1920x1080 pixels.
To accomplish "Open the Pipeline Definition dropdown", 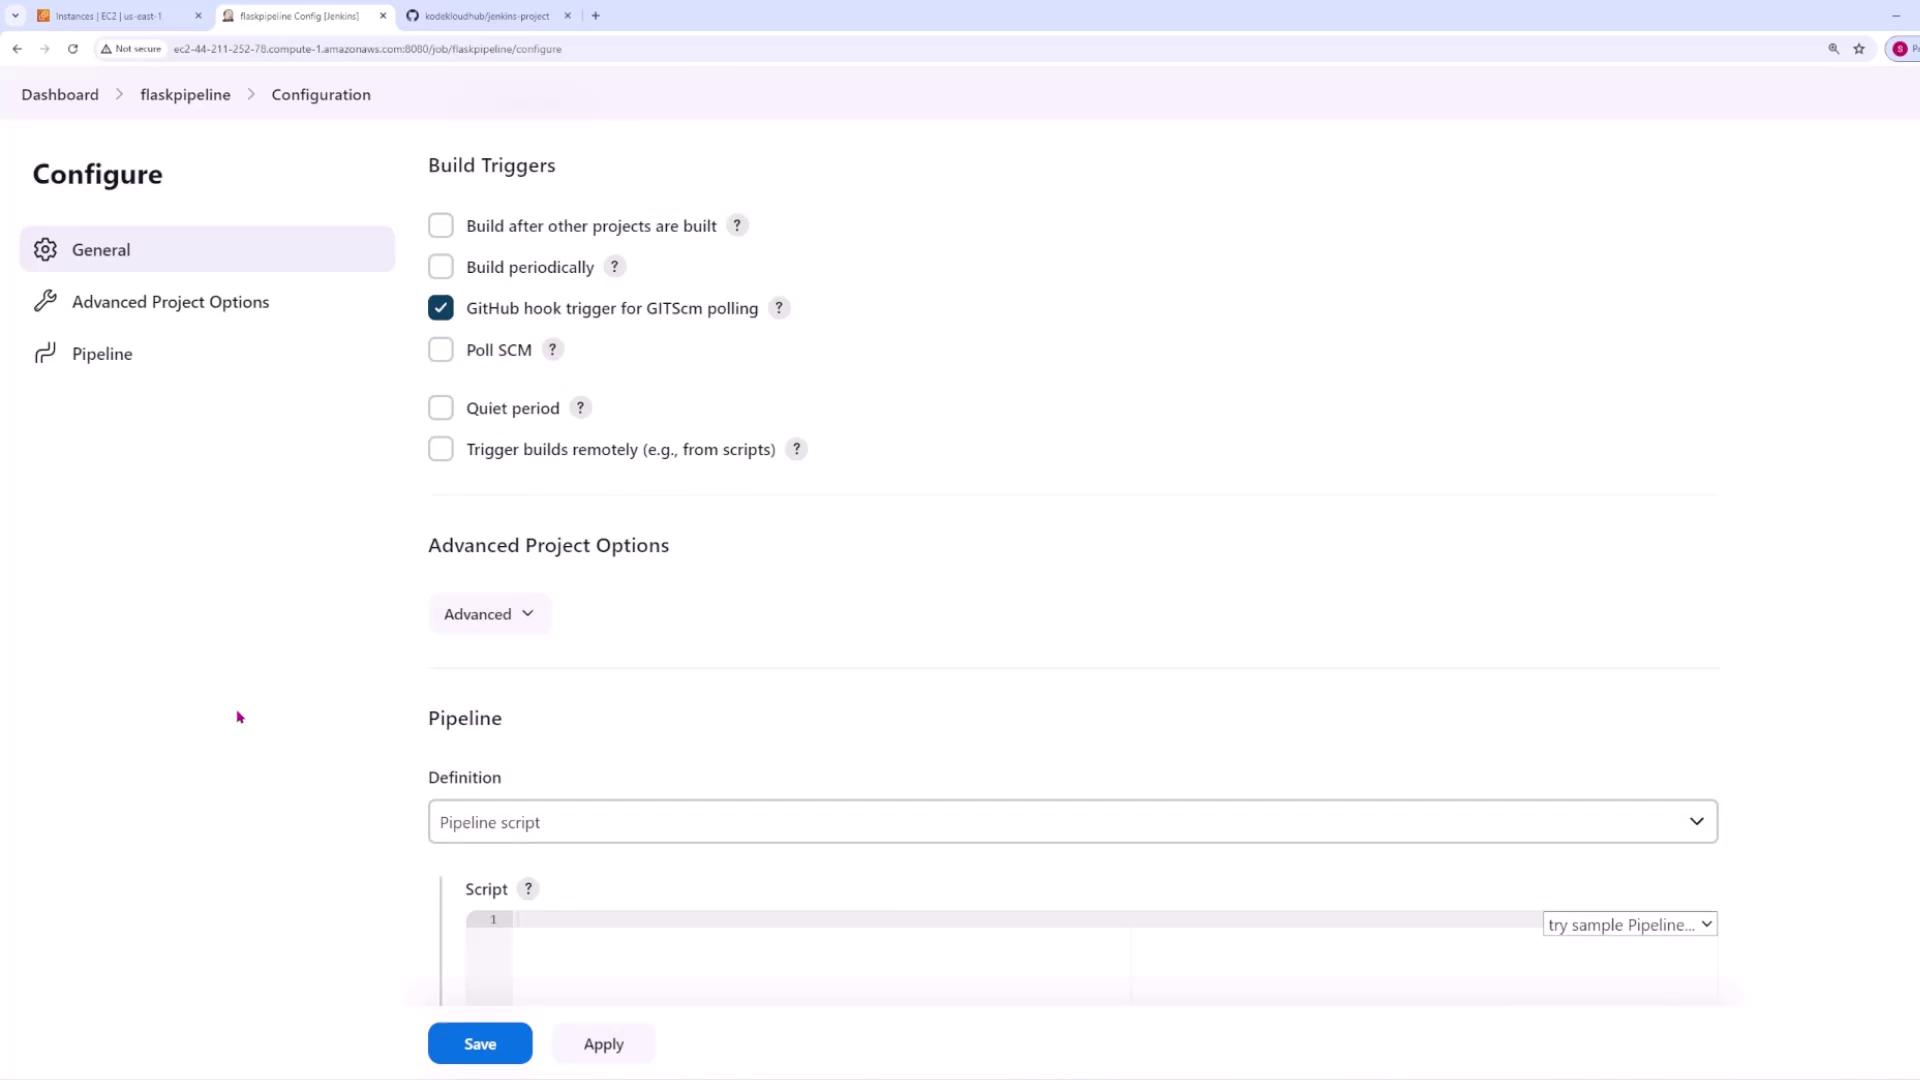I will 1072,822.
